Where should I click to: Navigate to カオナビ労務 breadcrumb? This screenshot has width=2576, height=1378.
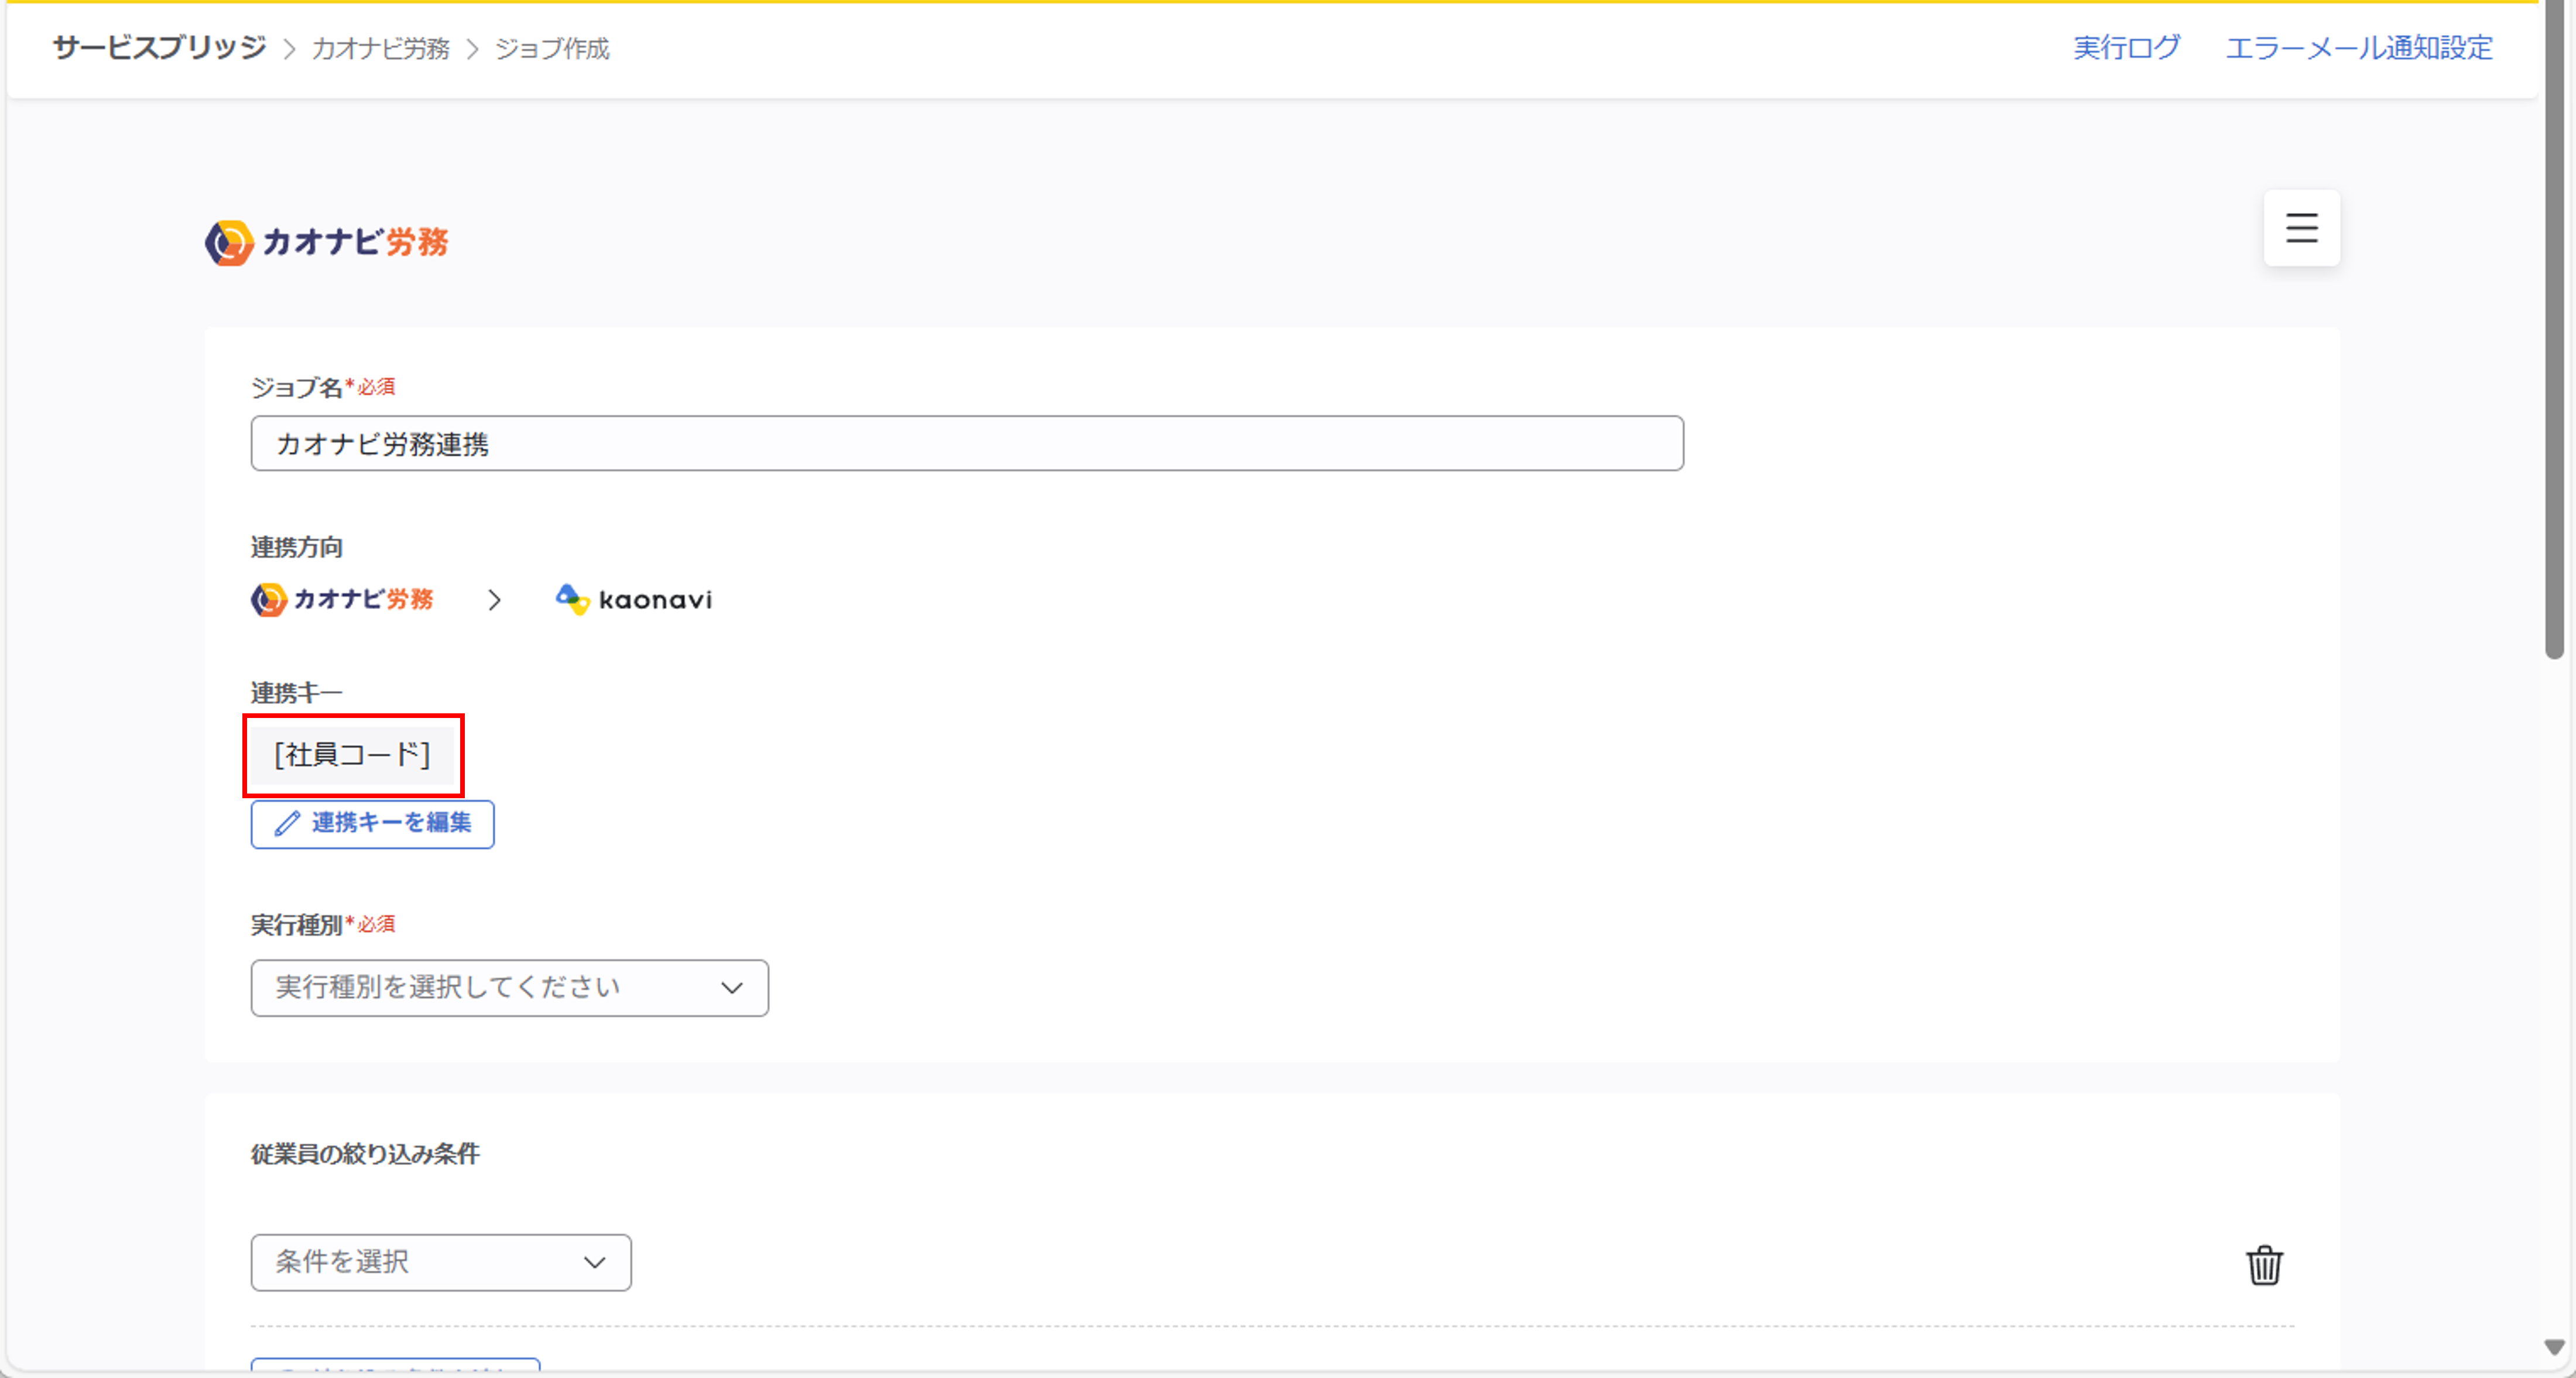380,49
